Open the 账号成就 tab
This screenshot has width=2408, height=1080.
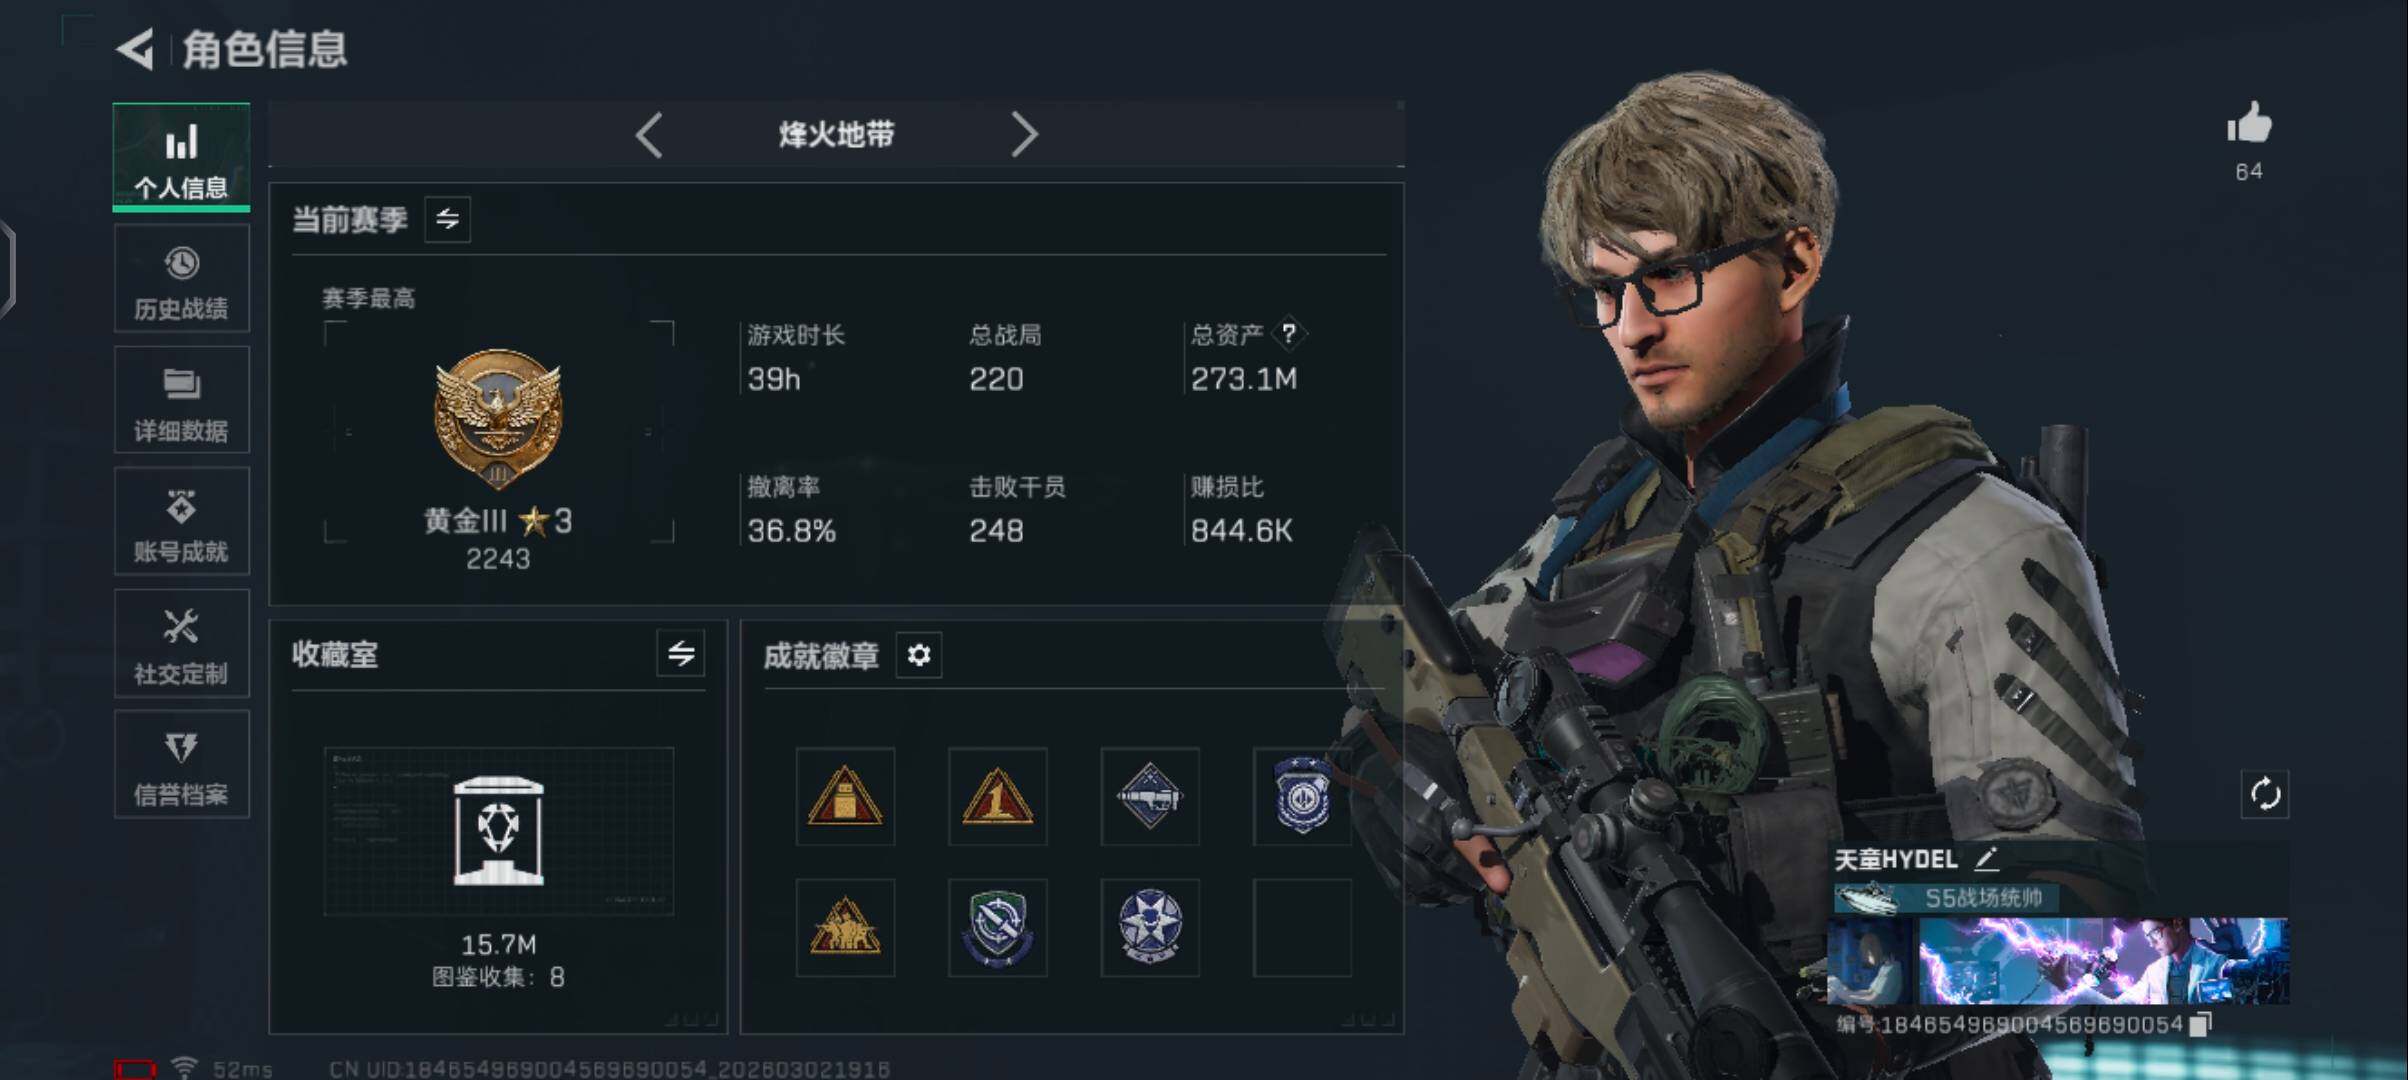click(182, 521)
